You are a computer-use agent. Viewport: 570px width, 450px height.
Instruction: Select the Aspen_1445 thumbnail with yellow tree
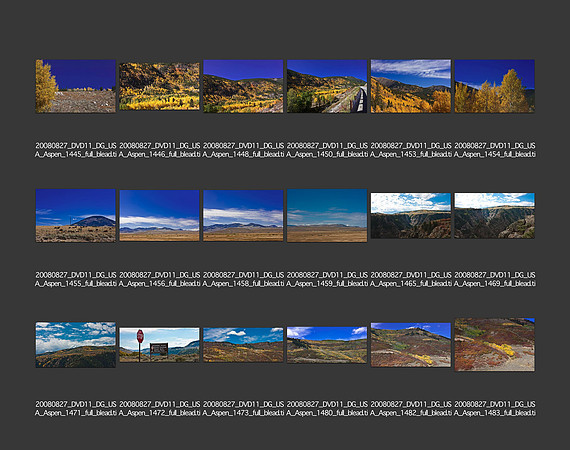[x=76, y=86]
